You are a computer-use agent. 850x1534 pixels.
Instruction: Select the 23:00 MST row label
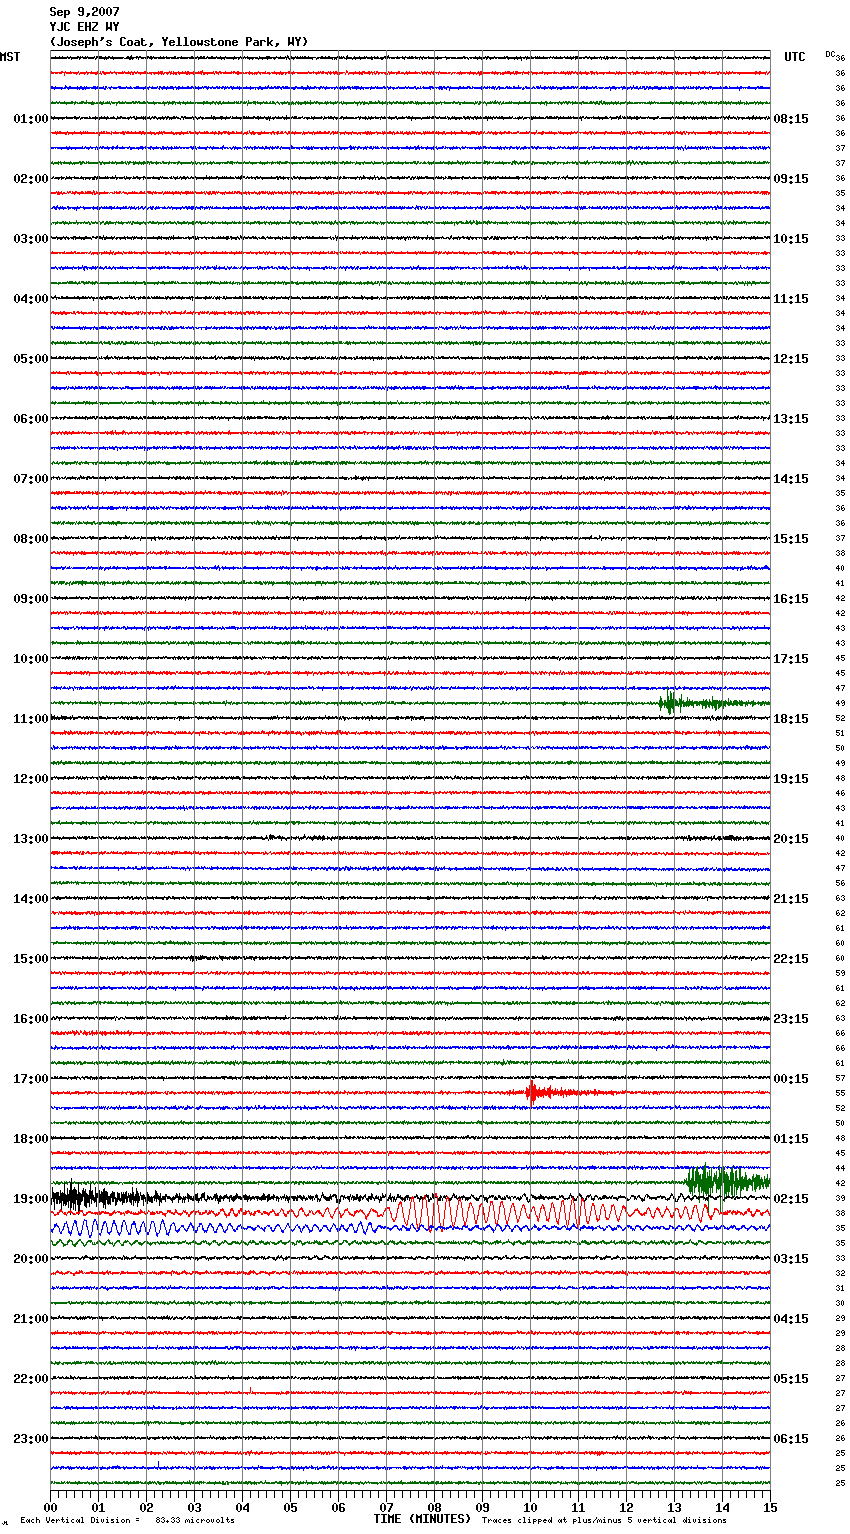pyautogui.click(x=30, y=1439)
